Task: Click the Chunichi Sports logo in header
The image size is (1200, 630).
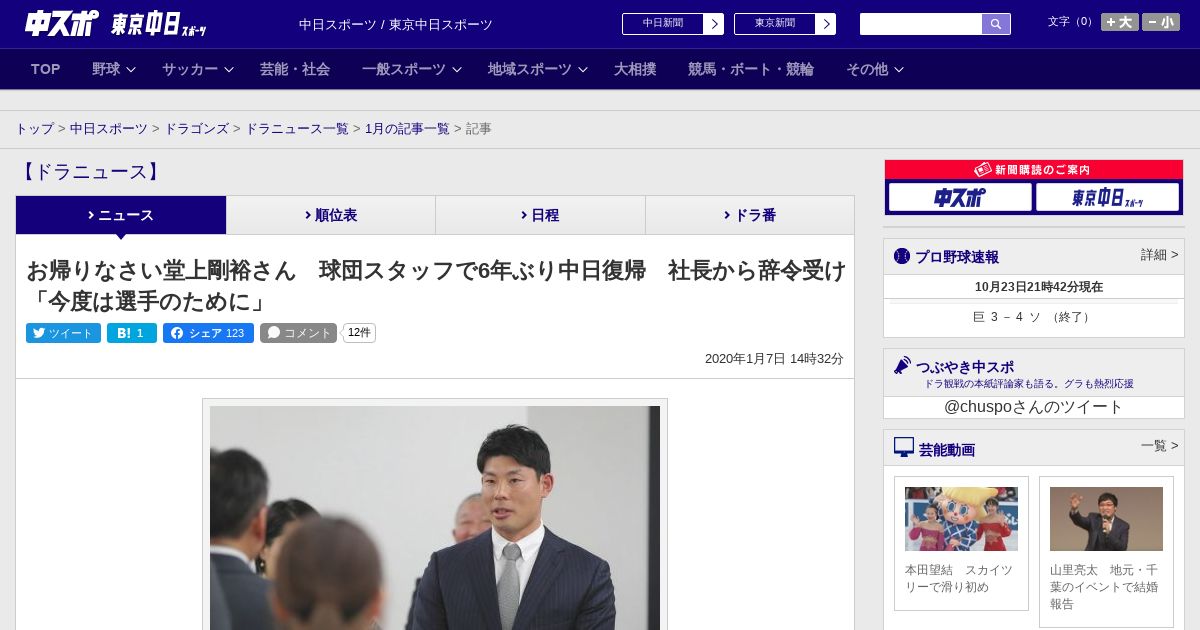Action: pos(62,23)
